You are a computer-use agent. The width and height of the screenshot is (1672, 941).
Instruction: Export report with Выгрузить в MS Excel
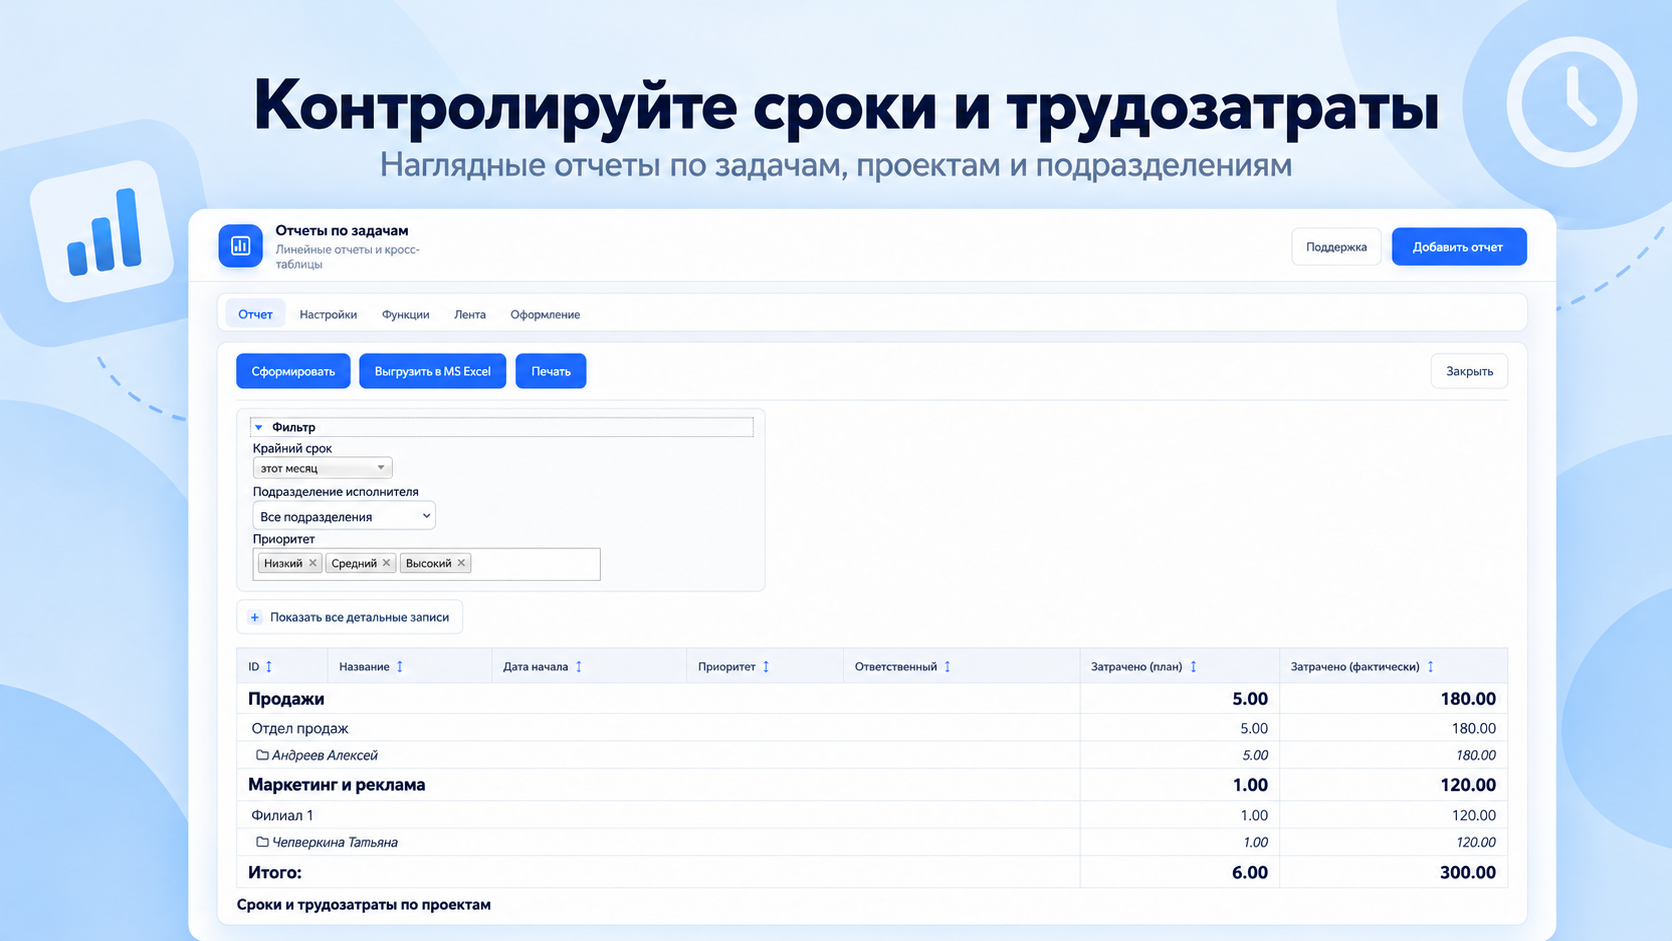point(433,371)
